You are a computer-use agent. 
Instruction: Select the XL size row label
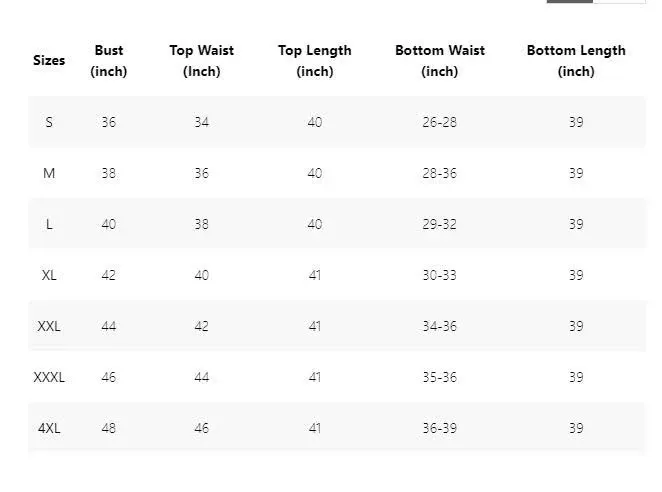tap(49, 275)
